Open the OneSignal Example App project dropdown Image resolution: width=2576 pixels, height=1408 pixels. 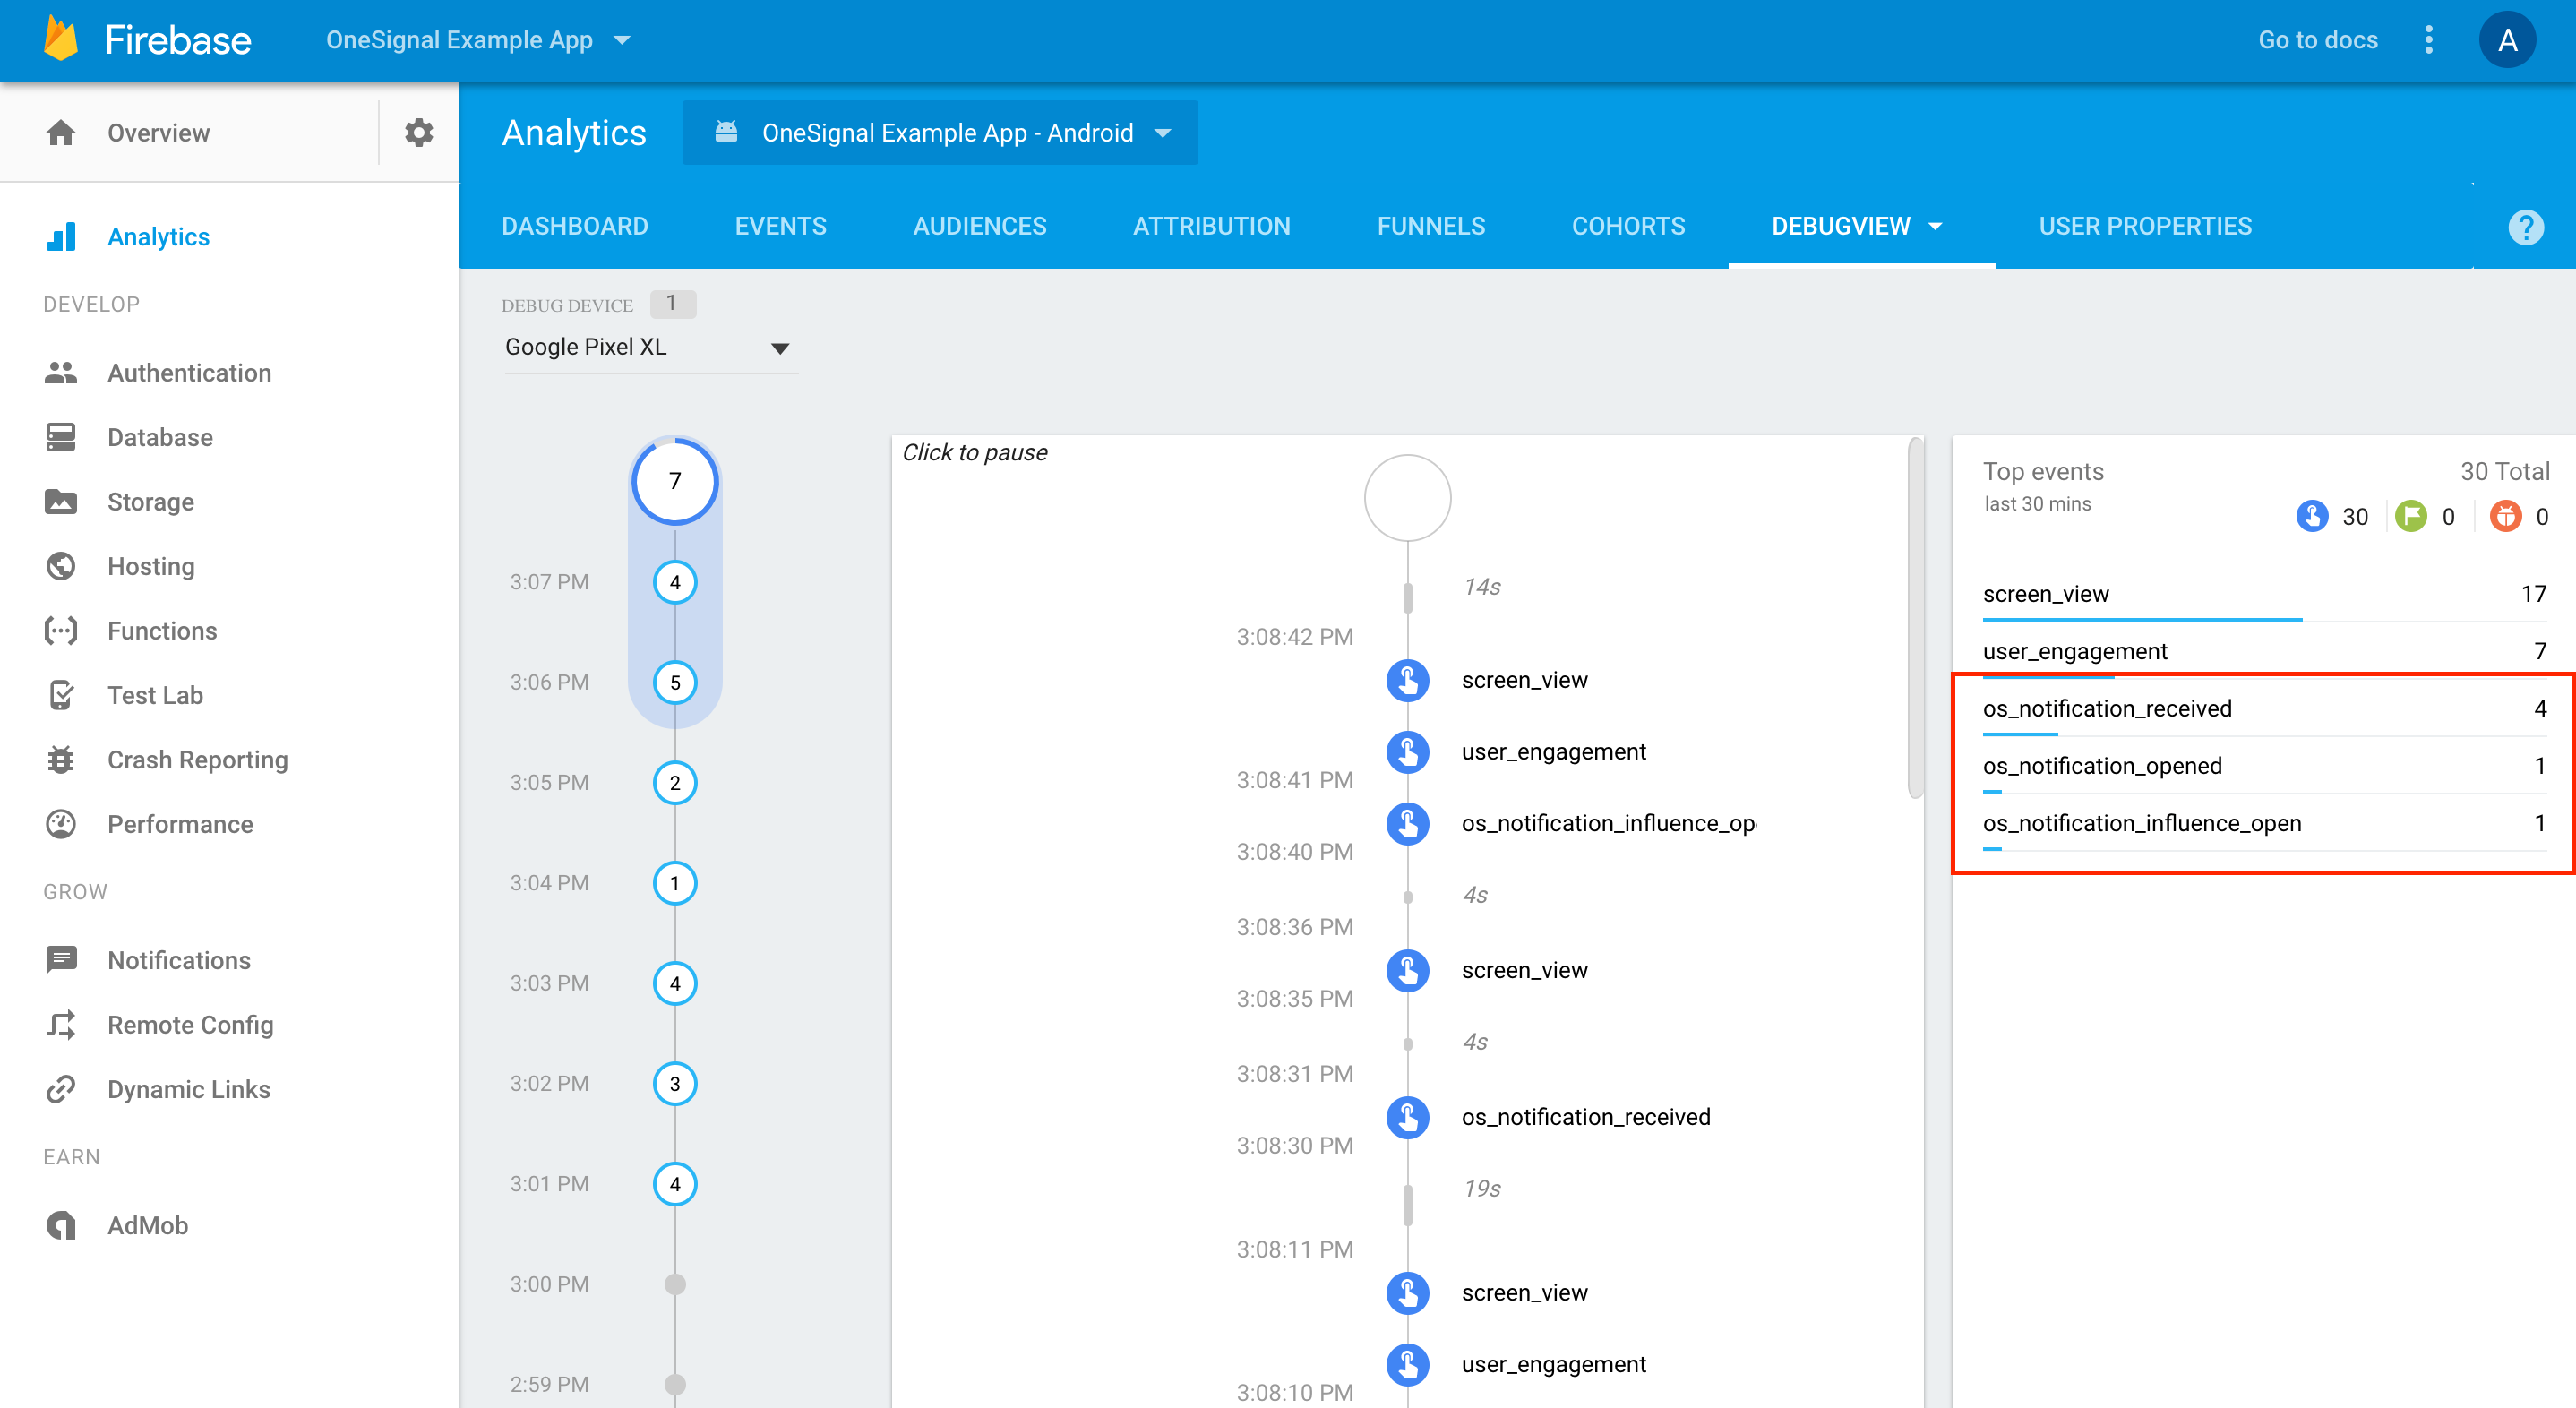point(478,40)
